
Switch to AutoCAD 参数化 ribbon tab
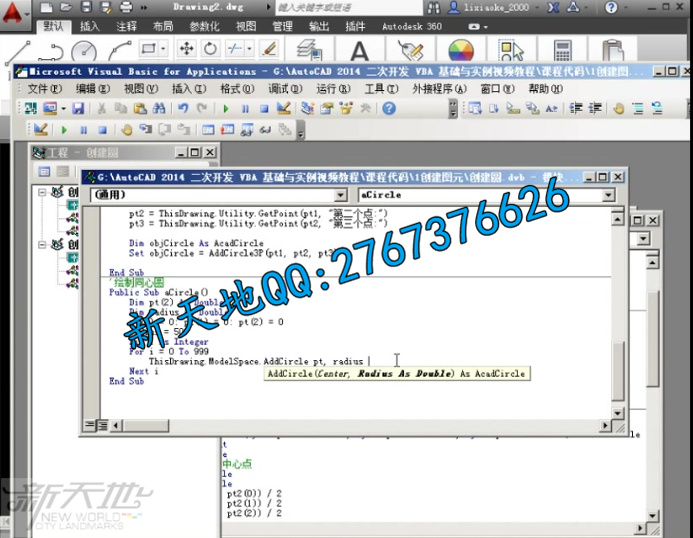204,27
